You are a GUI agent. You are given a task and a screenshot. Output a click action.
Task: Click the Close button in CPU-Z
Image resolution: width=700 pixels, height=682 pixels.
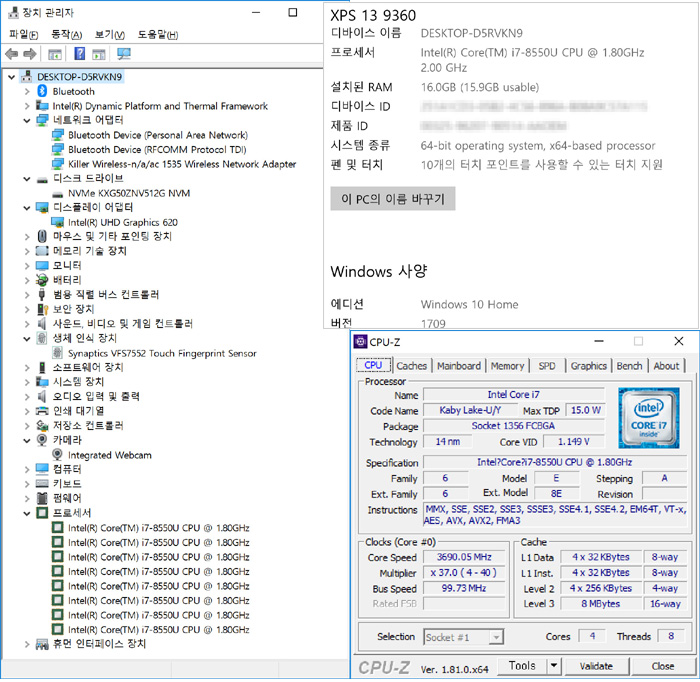663,666
